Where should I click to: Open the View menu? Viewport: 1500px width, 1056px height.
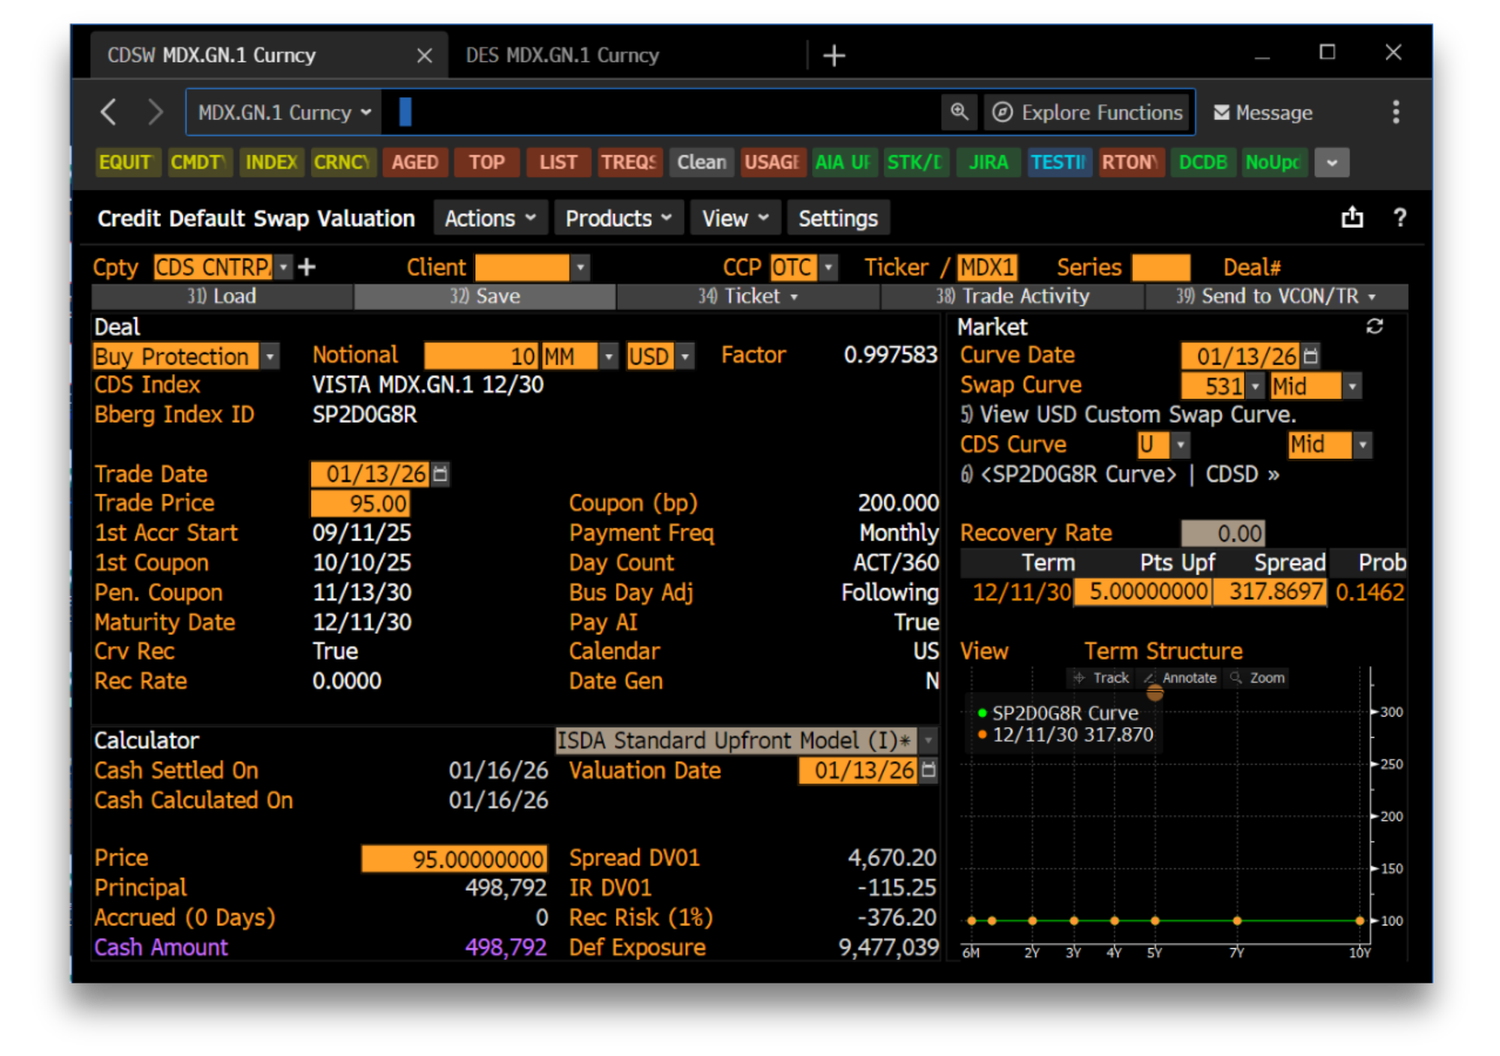tap(735, 218)
